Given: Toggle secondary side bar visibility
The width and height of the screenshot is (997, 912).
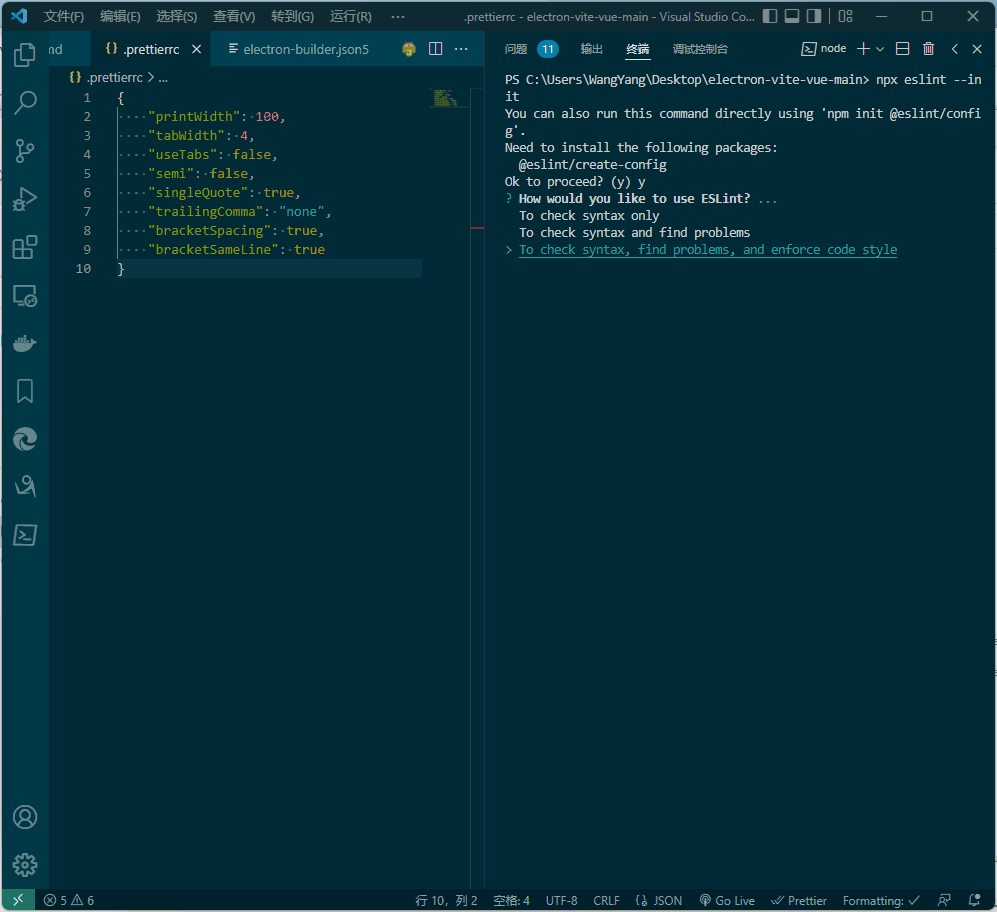Looking at the screenshot, I should click(x=814, y=17).
